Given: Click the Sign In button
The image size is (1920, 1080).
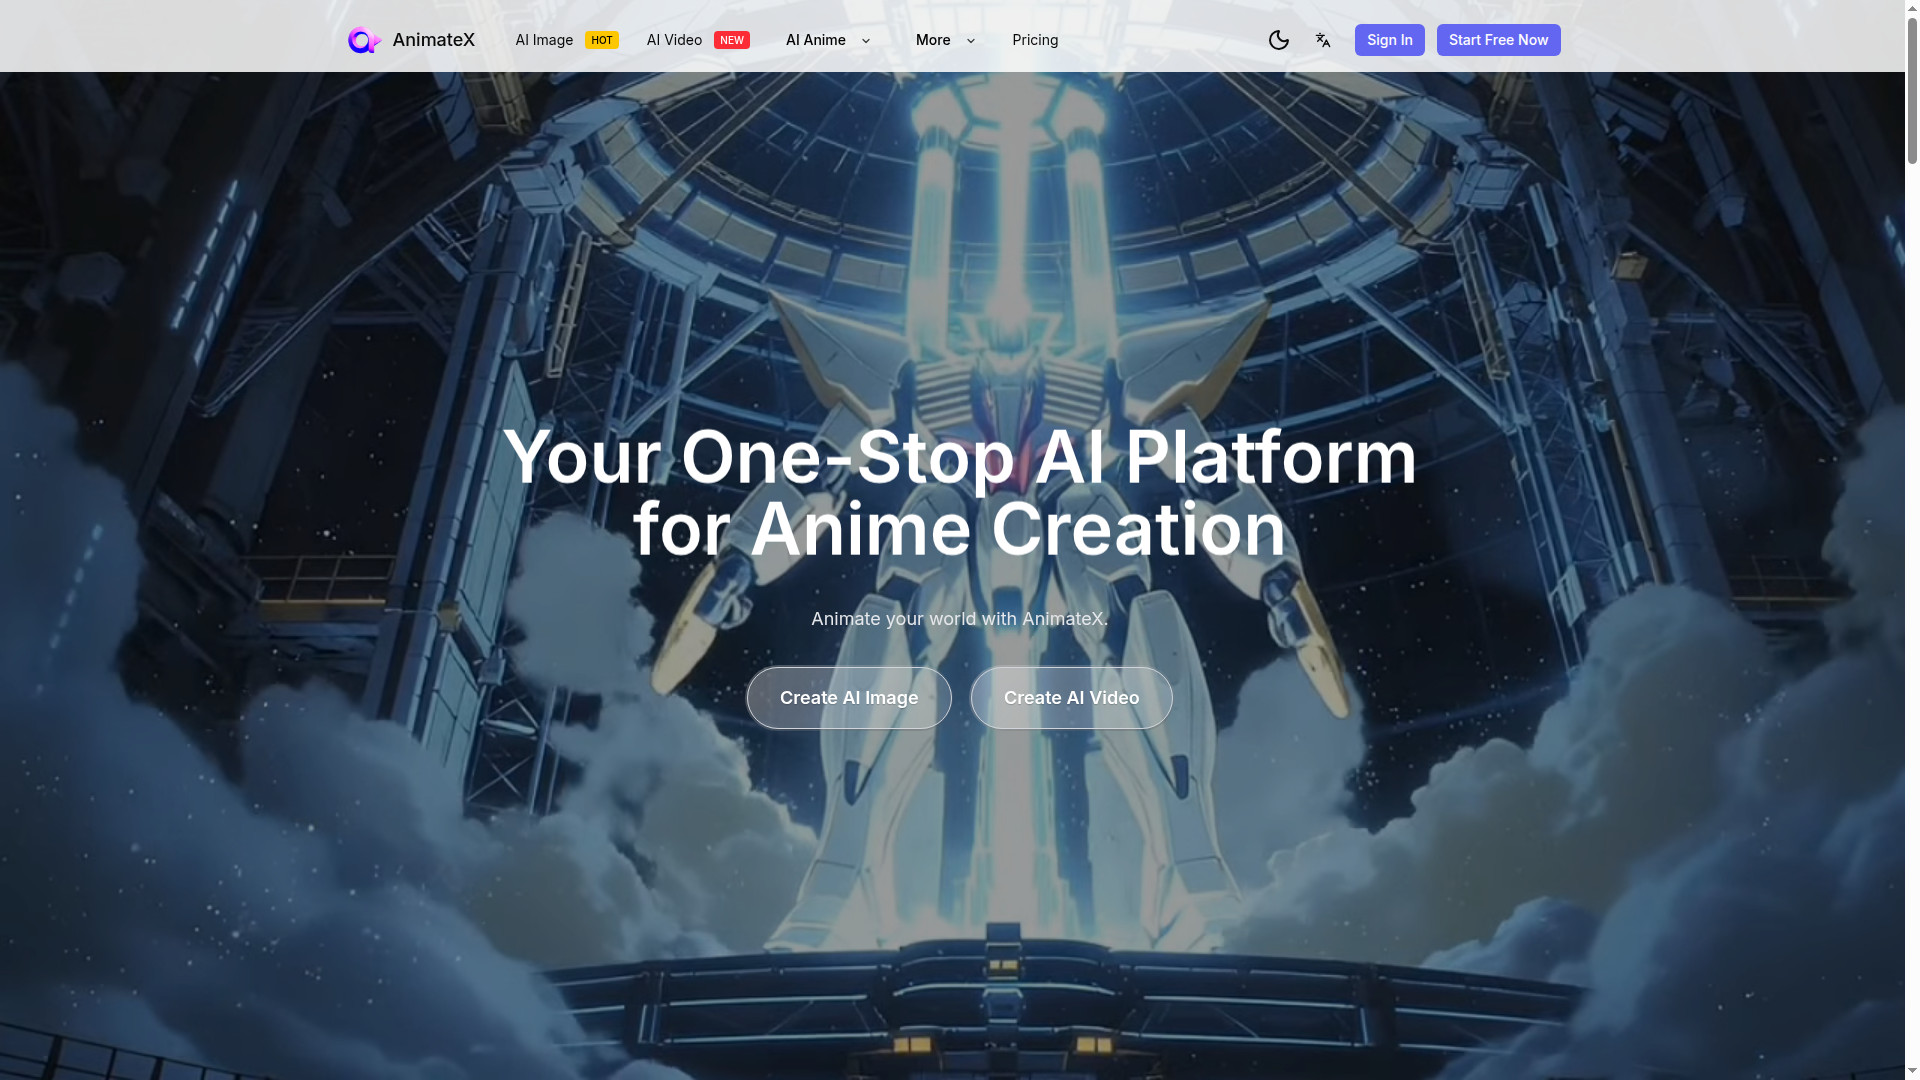Looking at the screenshot, I should (x=1390, y=40).
